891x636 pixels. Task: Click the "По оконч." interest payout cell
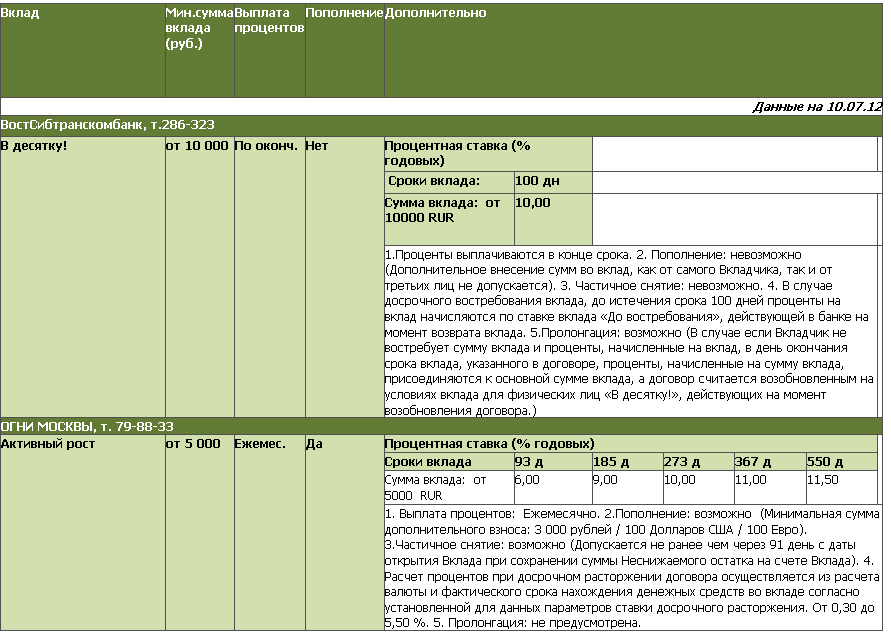[266, 146]
